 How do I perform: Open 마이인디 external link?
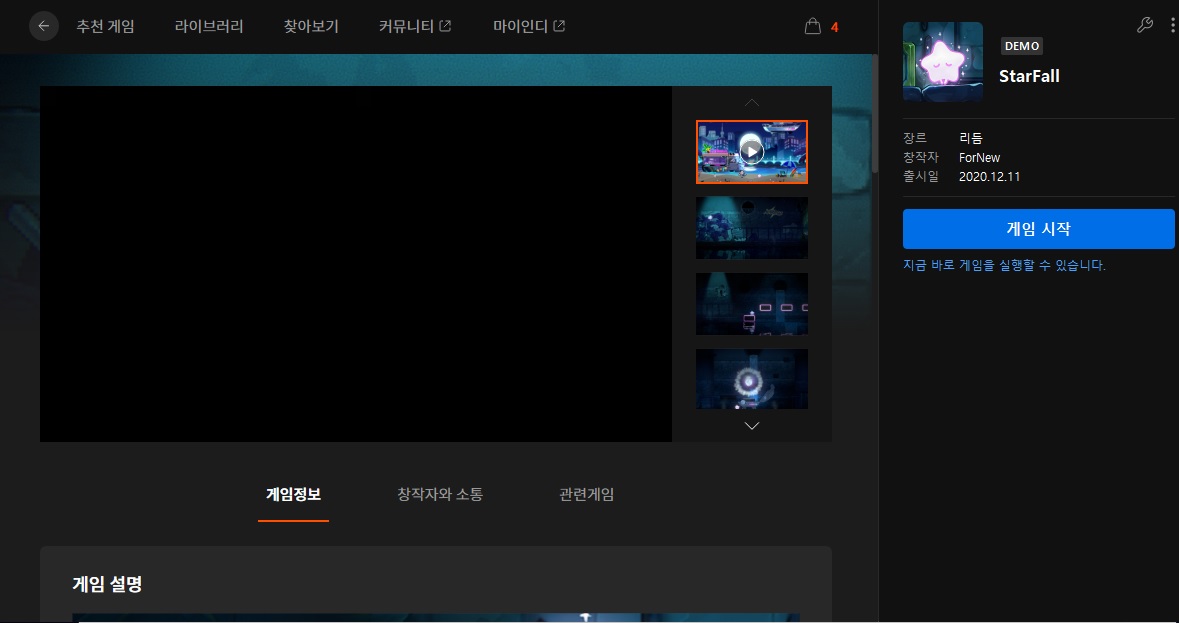pyautogui.click(x=528, y=26)
